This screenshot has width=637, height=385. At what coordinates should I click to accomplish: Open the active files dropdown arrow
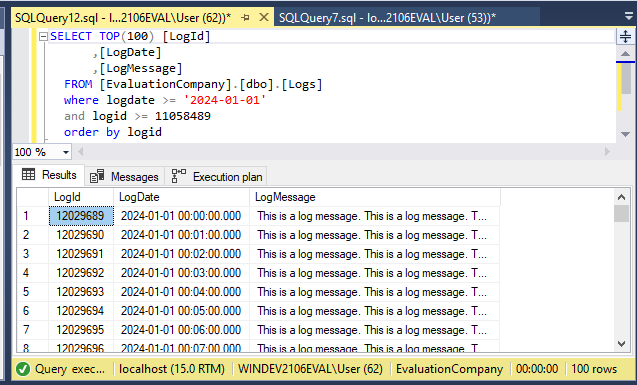click(628, 17)
